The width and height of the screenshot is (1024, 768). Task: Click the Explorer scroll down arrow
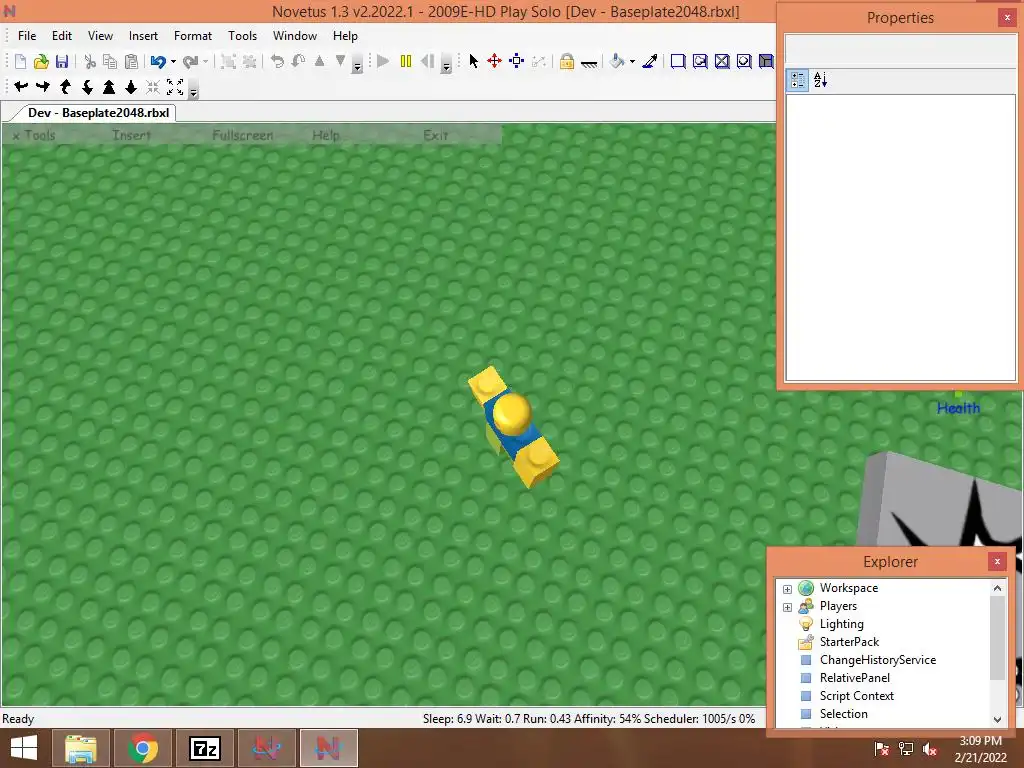point(997,719)
